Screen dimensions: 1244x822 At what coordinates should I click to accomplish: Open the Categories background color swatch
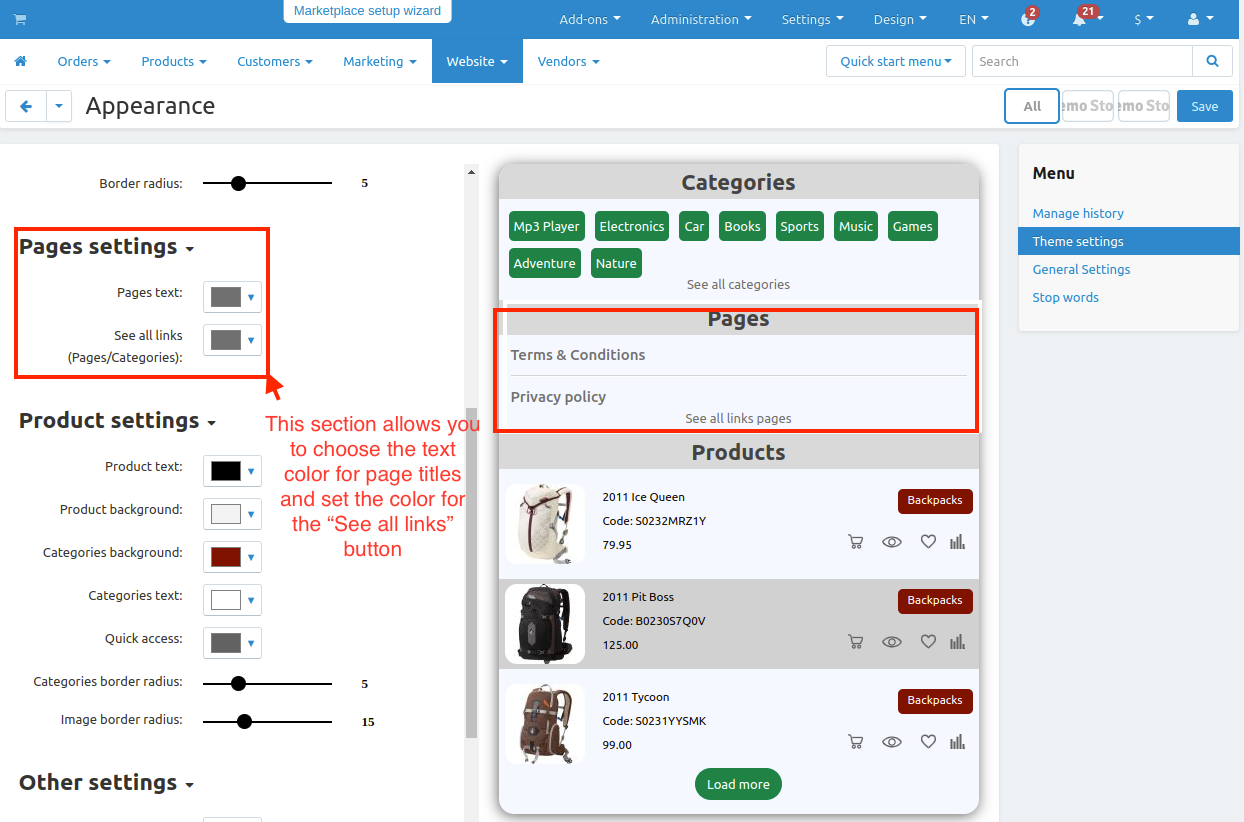coord(232,556)
